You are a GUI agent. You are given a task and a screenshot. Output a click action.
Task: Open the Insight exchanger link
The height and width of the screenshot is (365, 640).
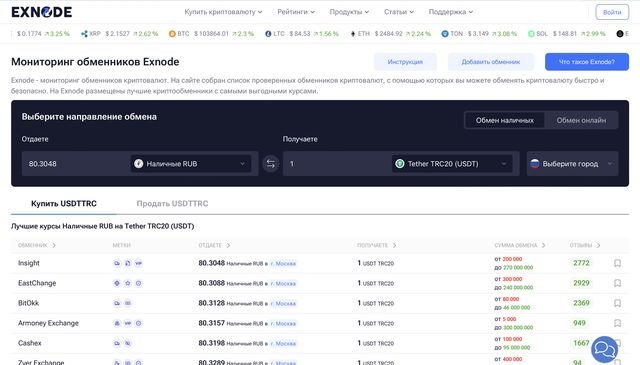(x=29, y=263)
